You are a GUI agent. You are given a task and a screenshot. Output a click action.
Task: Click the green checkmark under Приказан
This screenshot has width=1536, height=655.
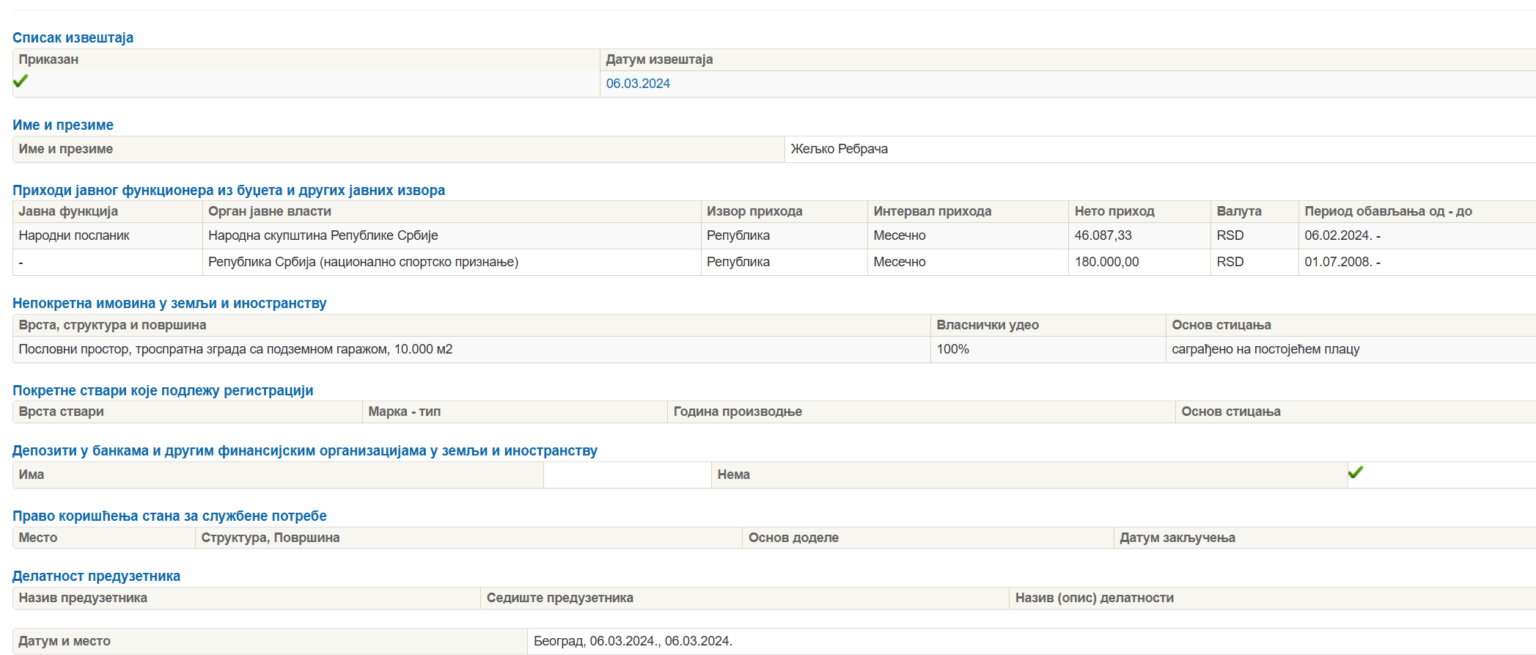coord(20,82)
